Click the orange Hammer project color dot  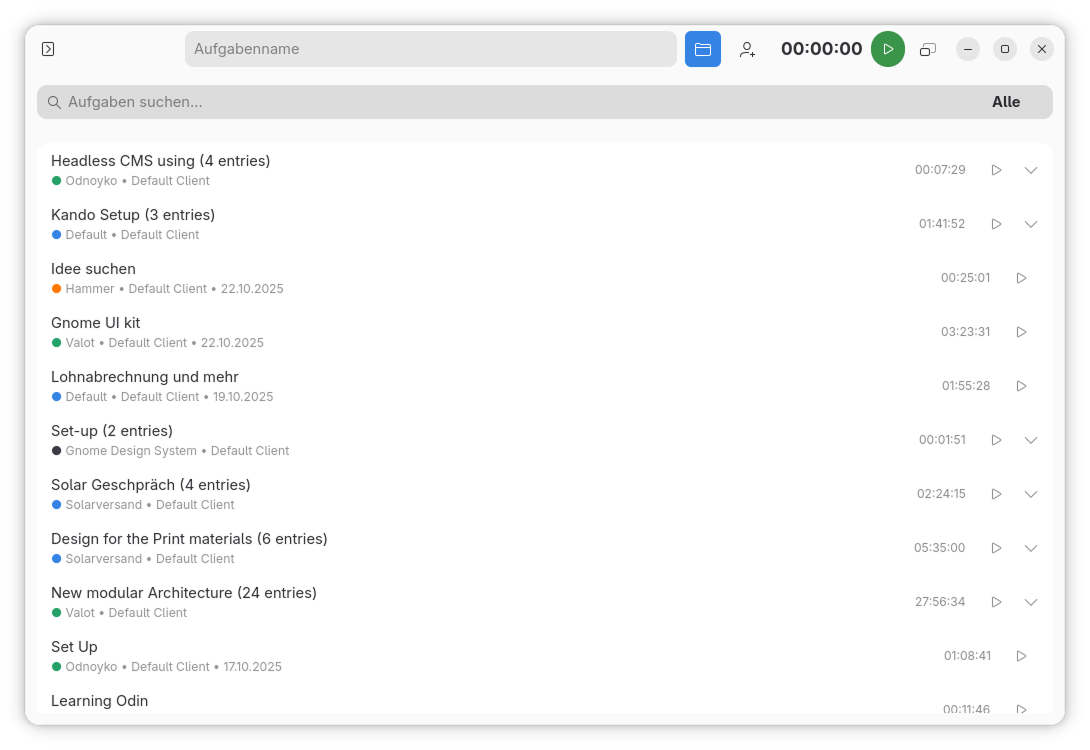57,289
